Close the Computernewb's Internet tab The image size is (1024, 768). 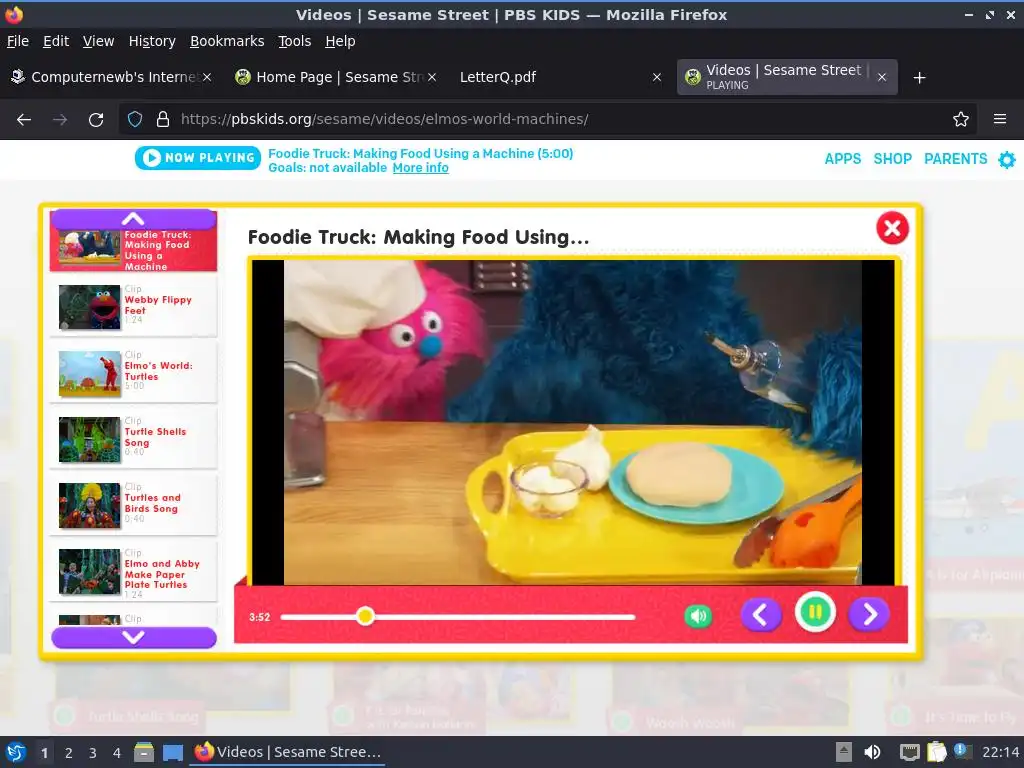[x=206, y=77]
